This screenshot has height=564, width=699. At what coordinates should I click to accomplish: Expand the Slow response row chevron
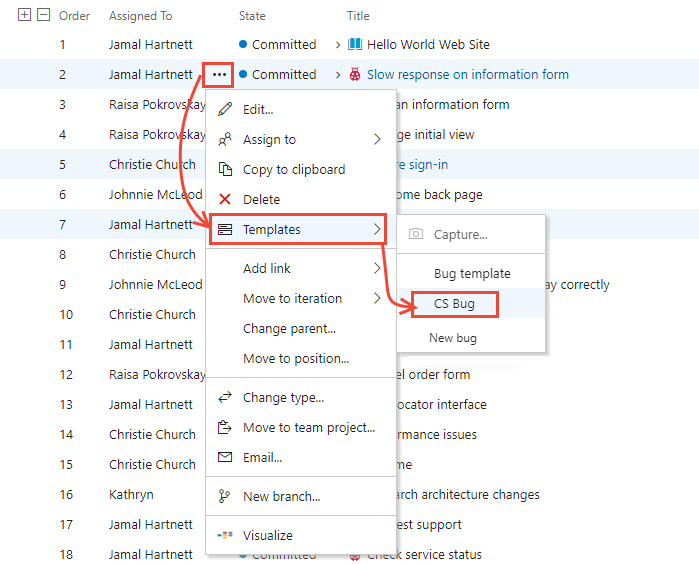pyautogui.click(x=338, y=74)
